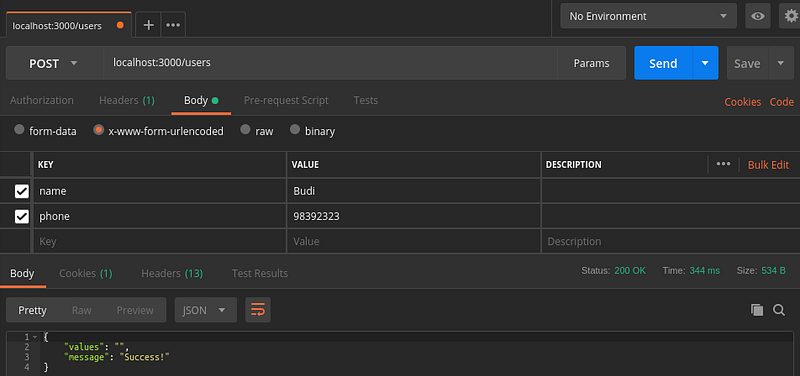The image size is (800, 376).
Task: Open Pre-request Script tab
Action: (286, 100)
